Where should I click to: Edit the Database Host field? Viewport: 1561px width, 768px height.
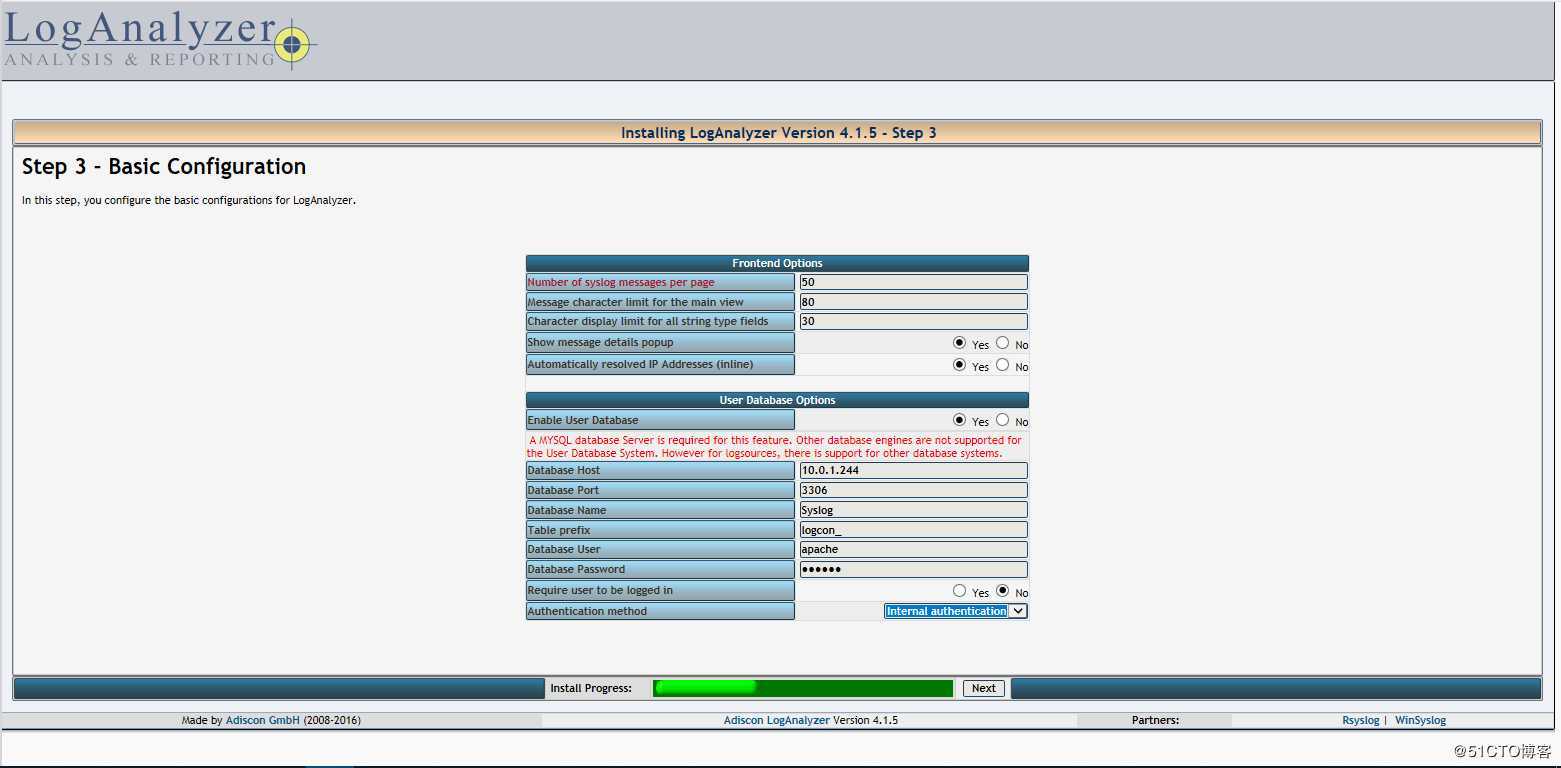913,470
